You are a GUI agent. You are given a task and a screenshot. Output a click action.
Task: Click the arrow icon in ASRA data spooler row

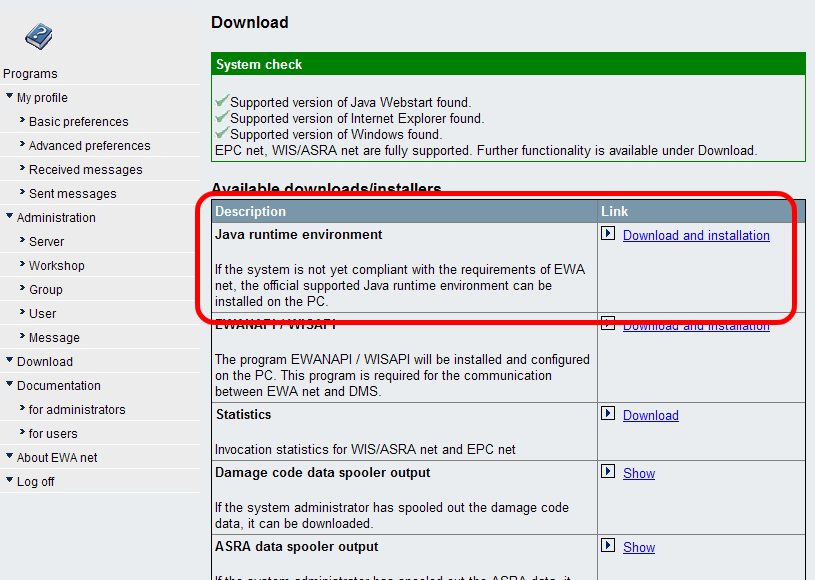pyautogui.click(x=608, y=545)
